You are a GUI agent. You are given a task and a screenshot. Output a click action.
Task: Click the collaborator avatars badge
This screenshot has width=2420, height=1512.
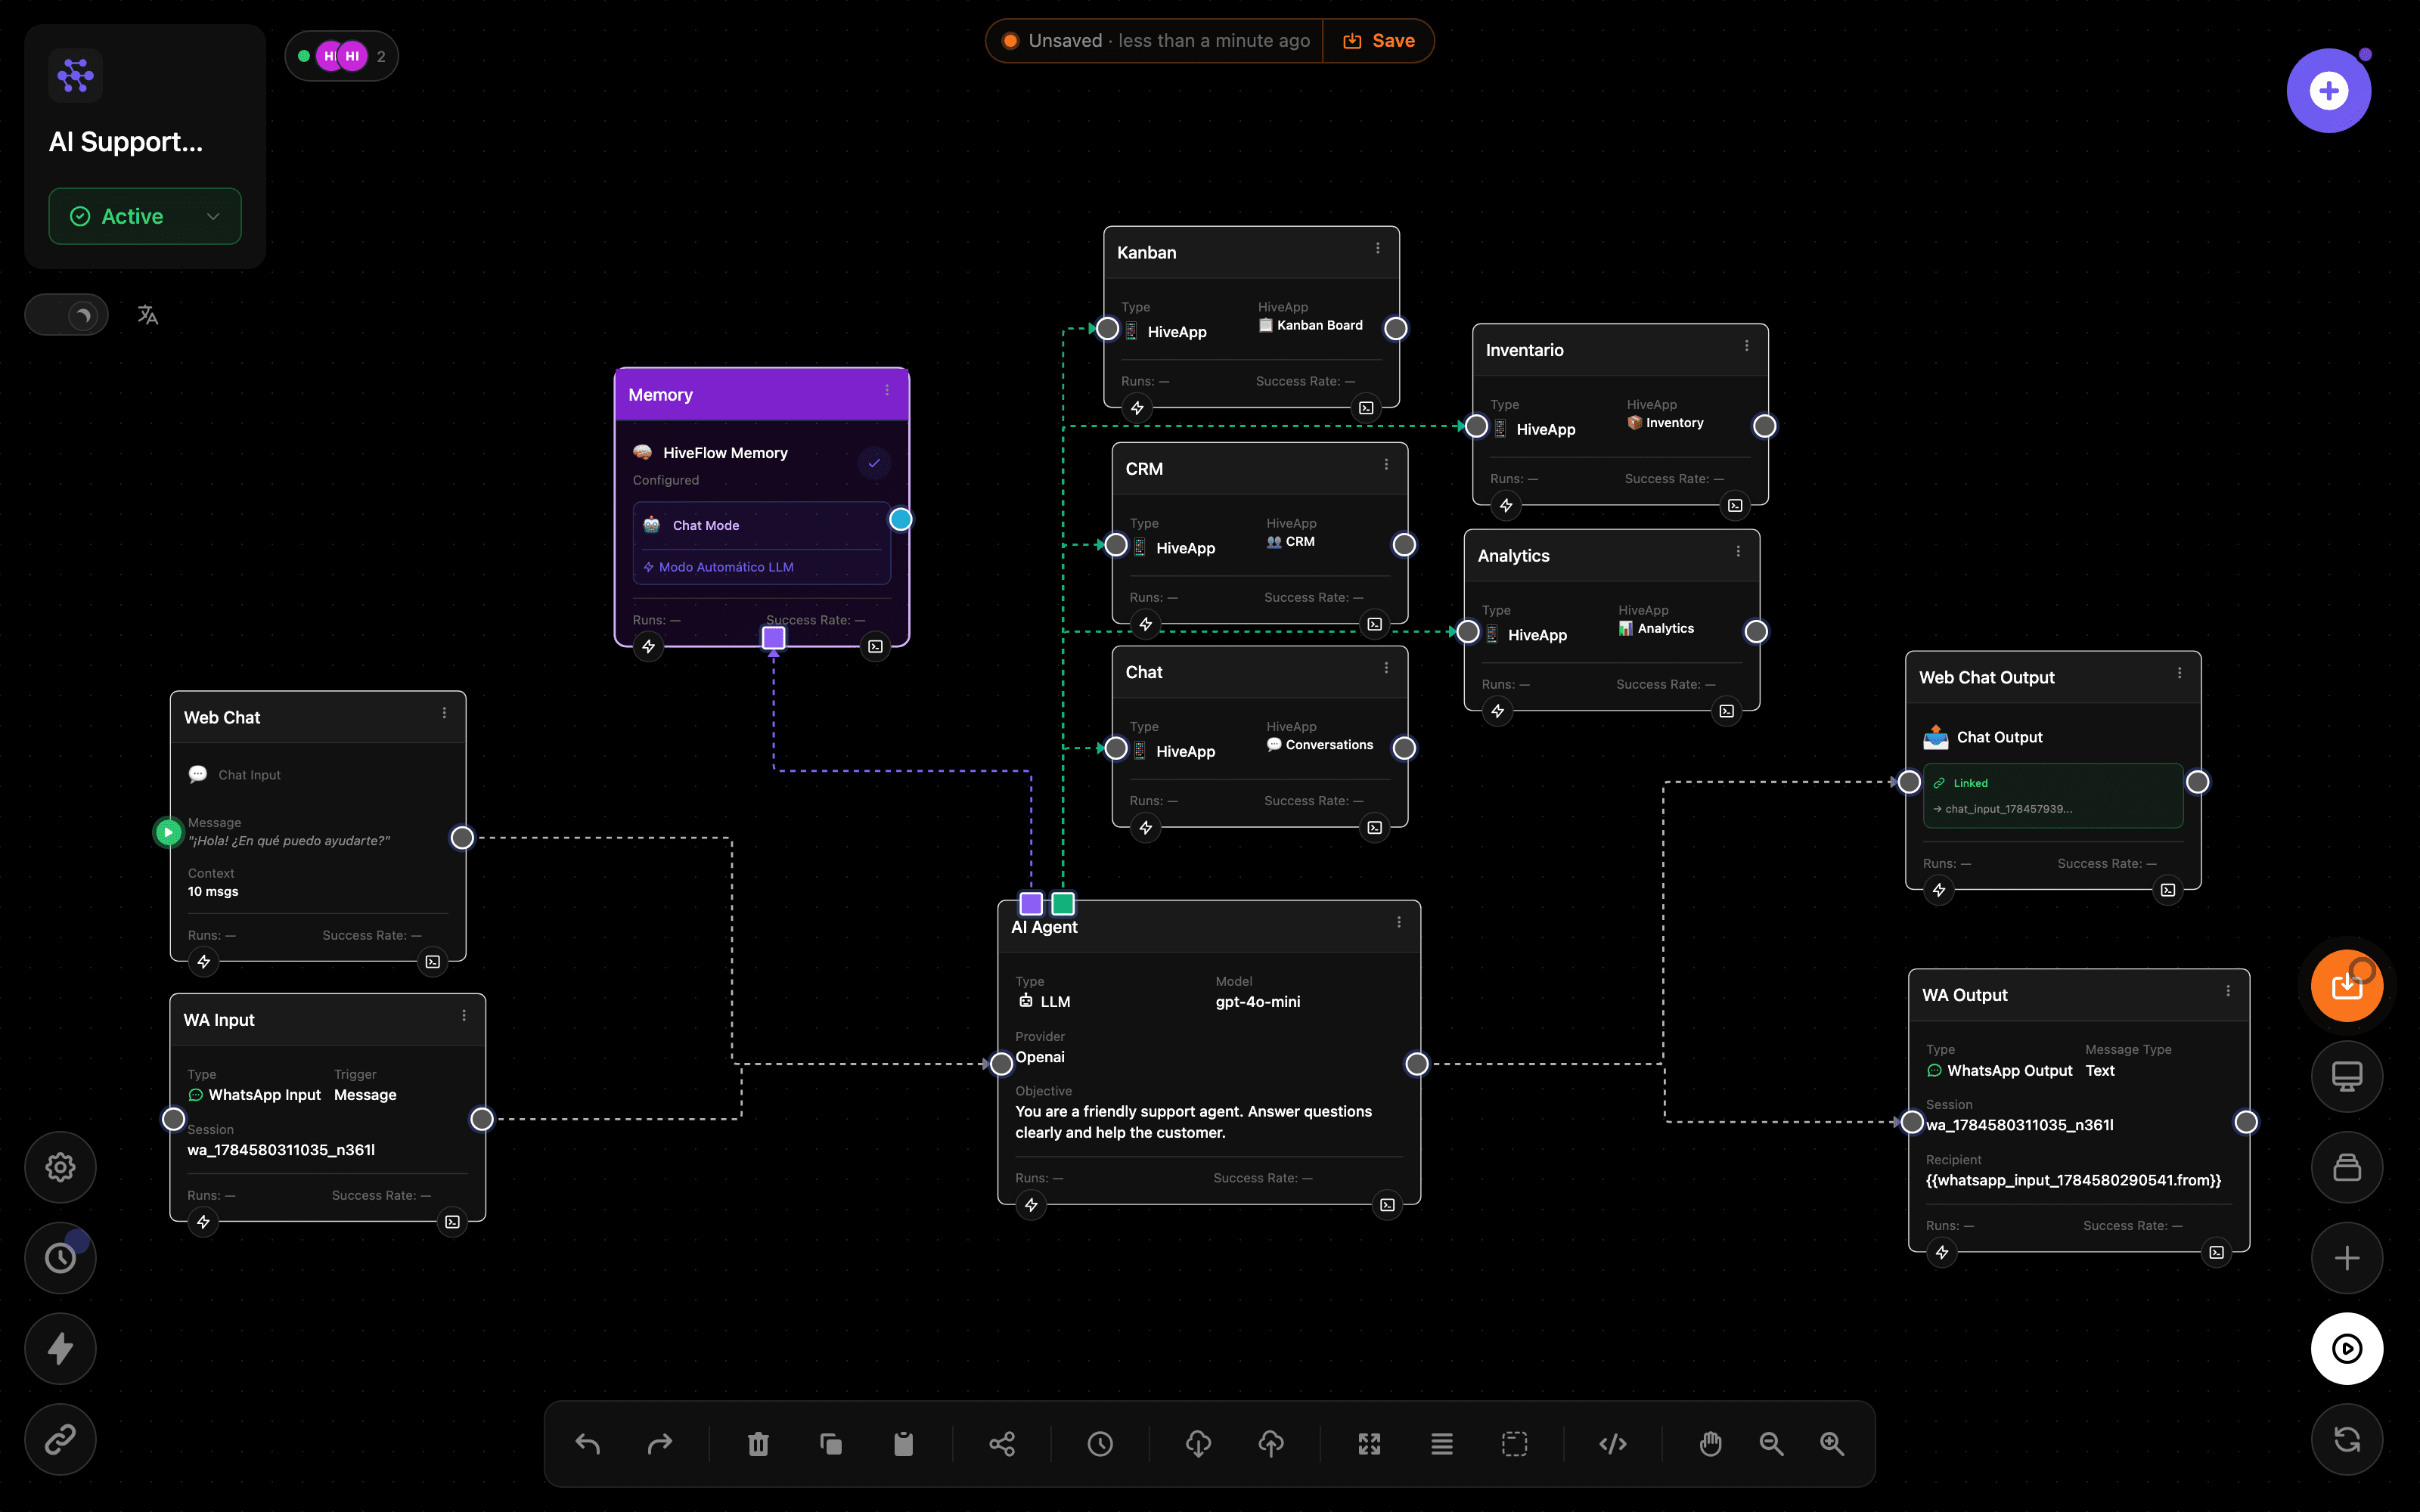click(342, 56)
